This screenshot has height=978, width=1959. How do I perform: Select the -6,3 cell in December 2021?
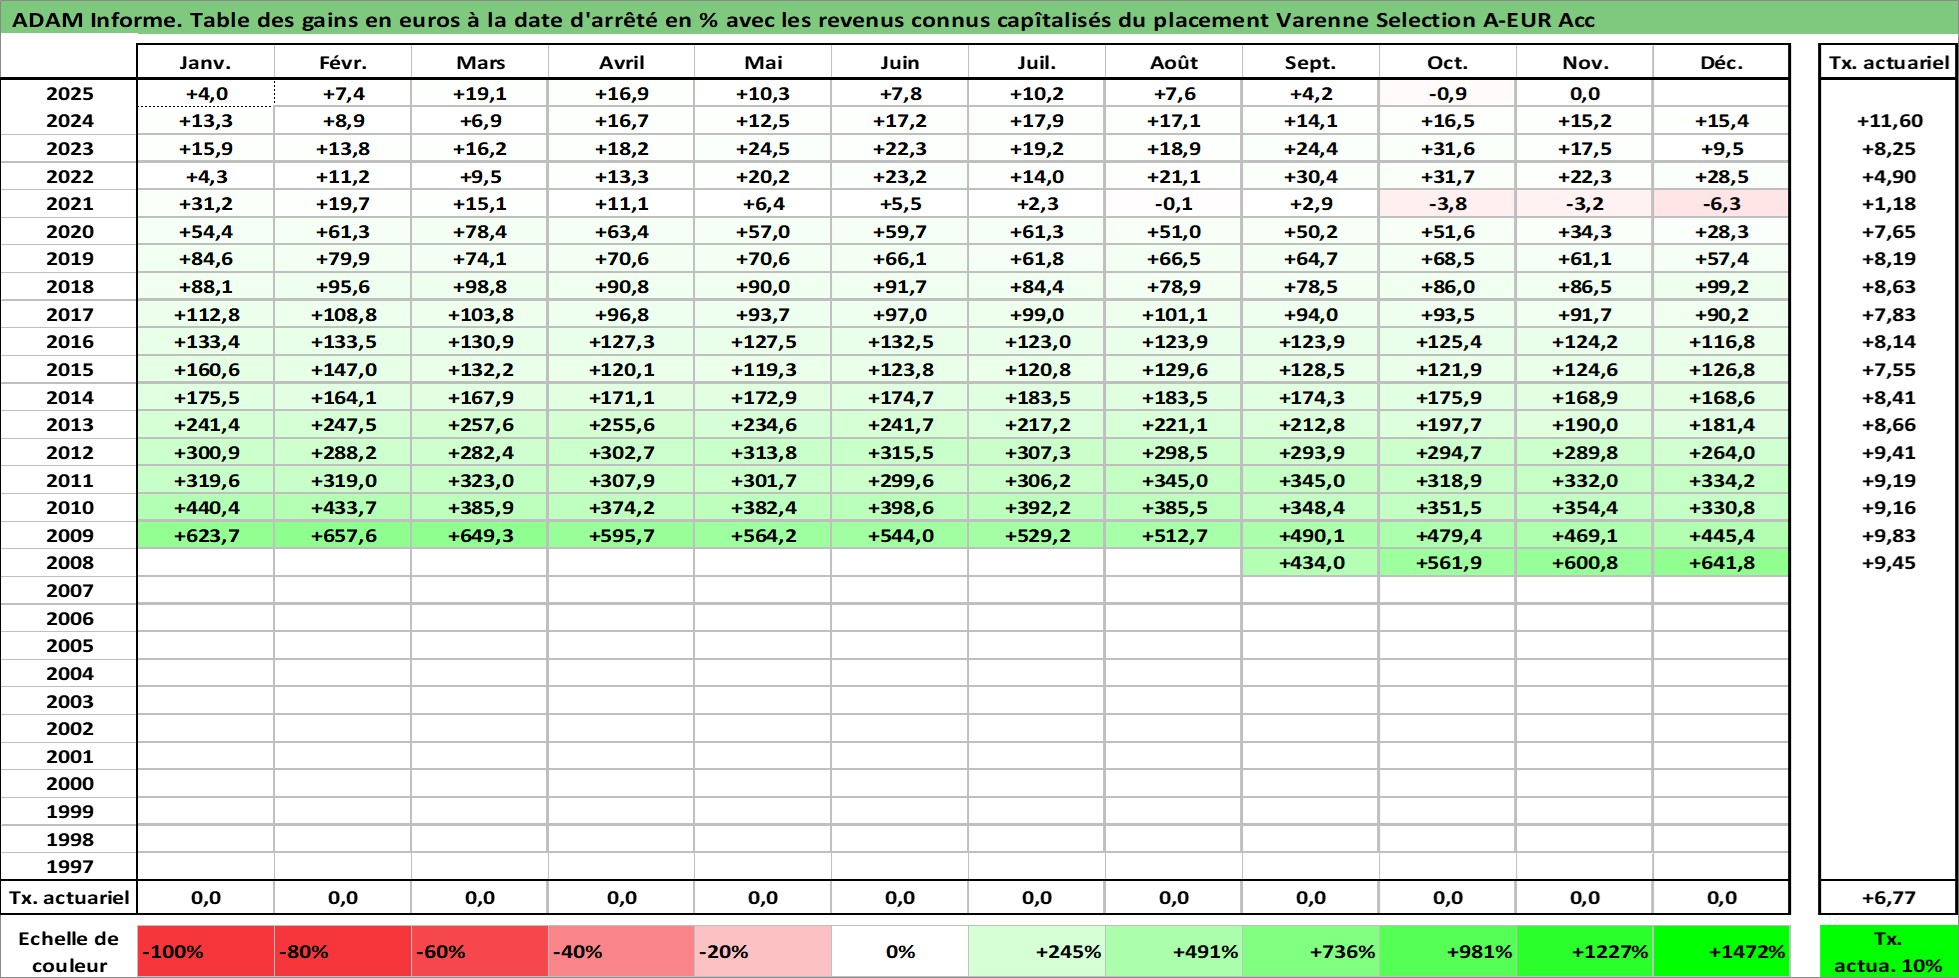(1721, 203)
